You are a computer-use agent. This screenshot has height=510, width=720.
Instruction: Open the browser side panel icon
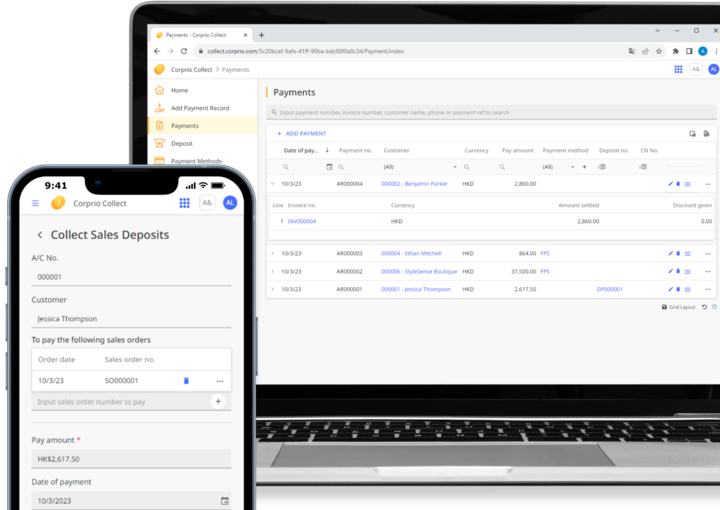click(x=689, y=51)
